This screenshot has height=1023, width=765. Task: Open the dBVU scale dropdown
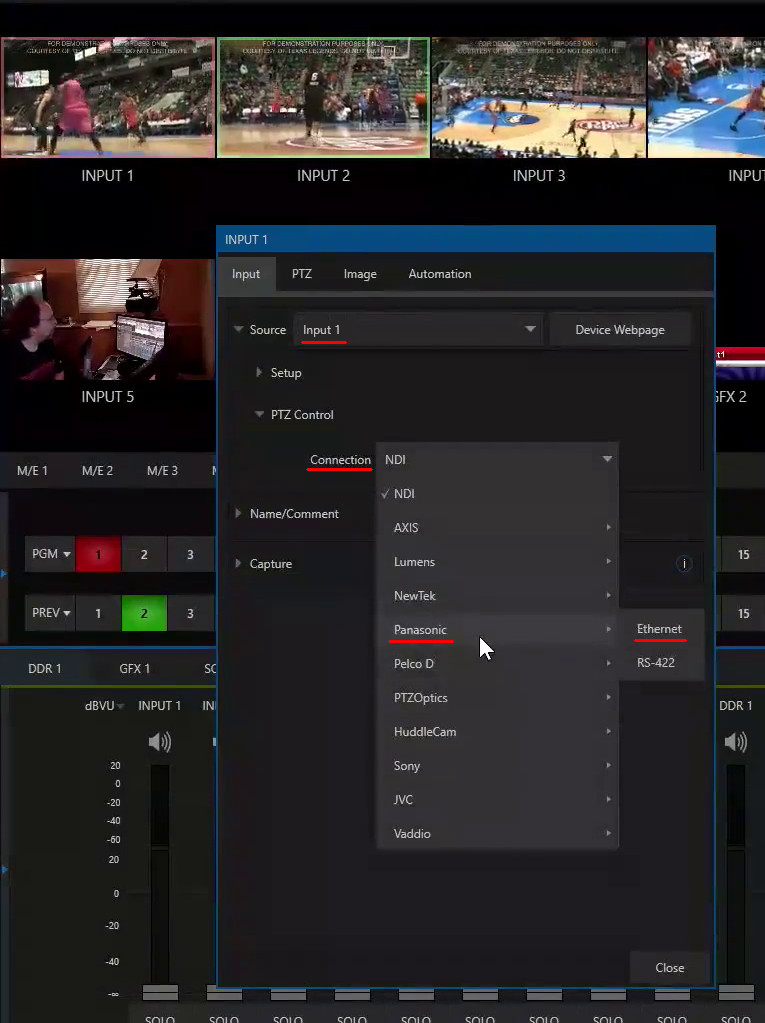pyautogui.click(x=104, y=706)
